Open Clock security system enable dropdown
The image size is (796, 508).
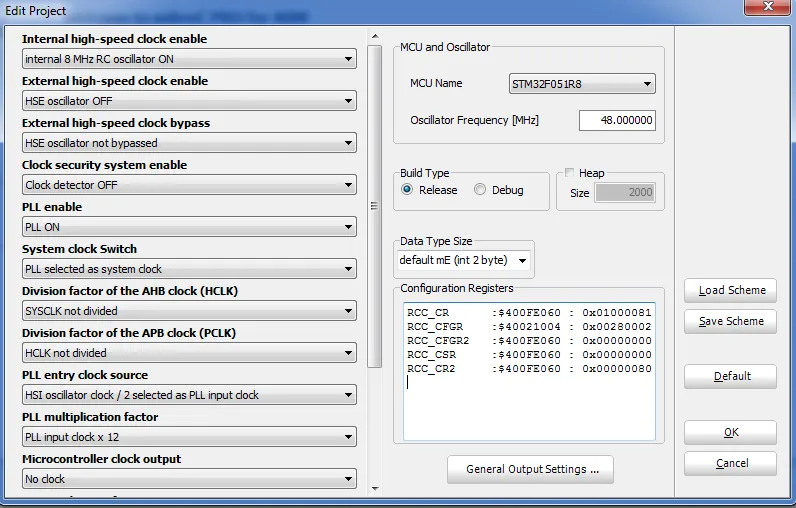tap(189, 185)
